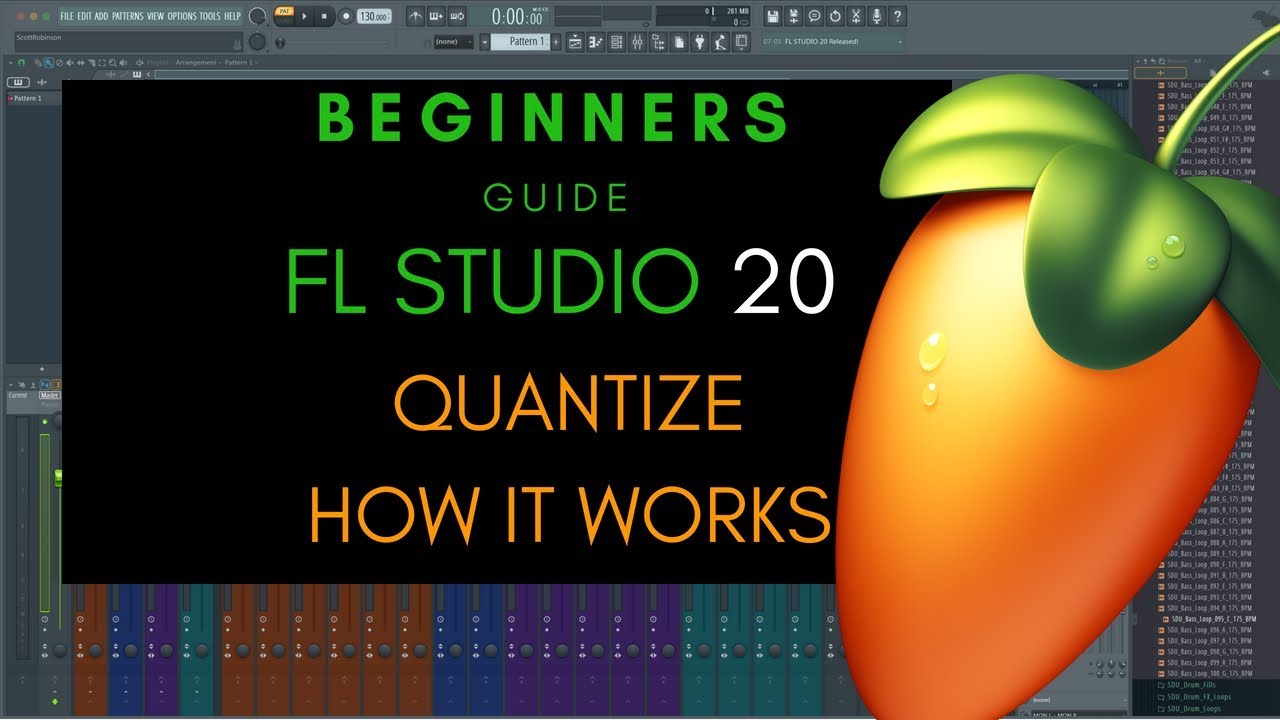The width and height of the screenshot is (1280, 720).
Task: Select the Playlist delete tool
Action: (59, 62)
